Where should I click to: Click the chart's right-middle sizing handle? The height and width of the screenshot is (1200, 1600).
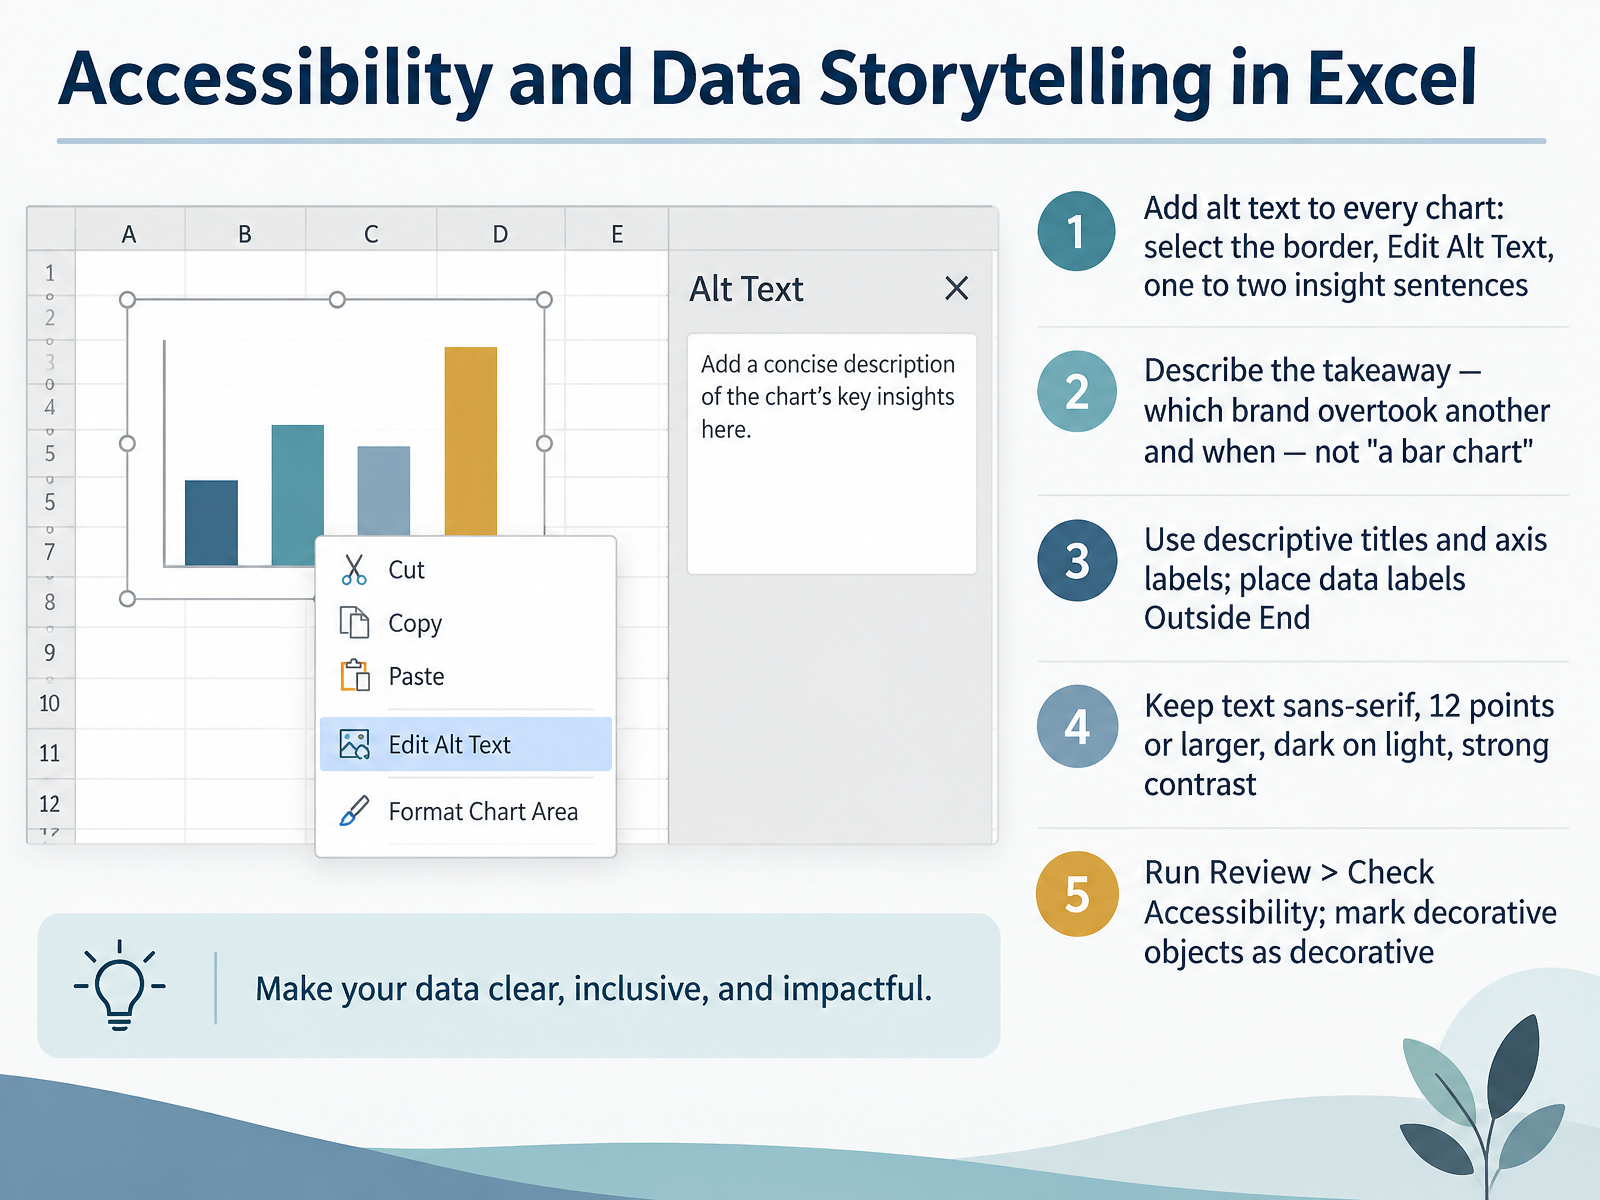click(x=544, y=443)
